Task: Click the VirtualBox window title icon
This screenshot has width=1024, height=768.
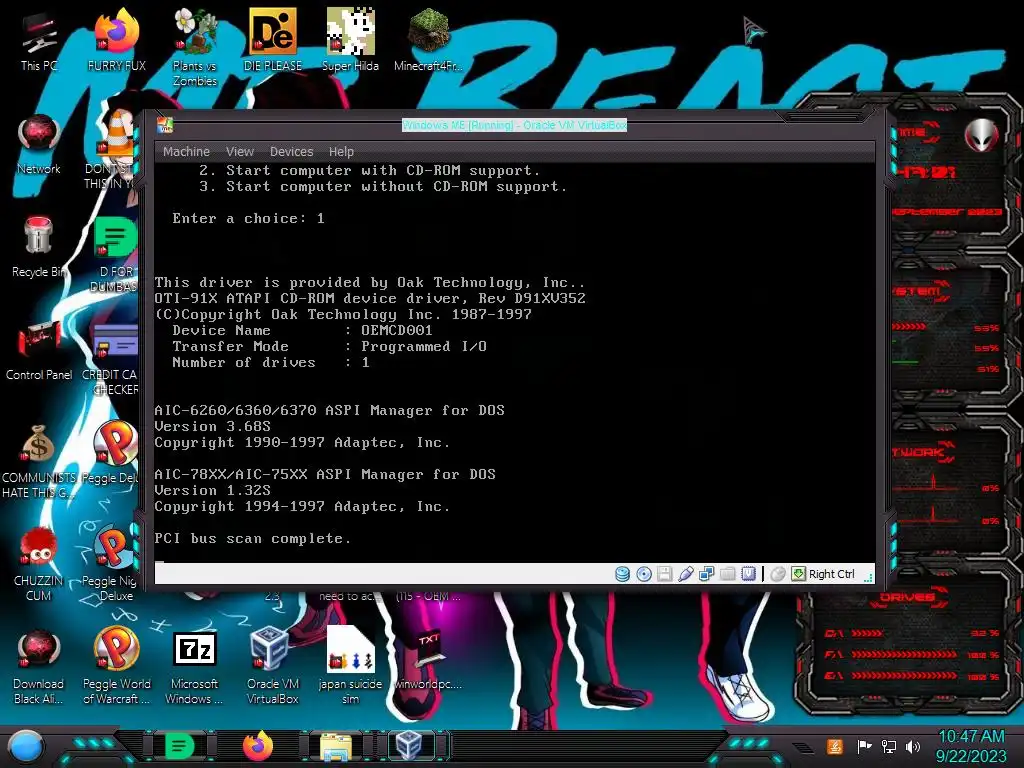Action: click(x=165, y=125)
